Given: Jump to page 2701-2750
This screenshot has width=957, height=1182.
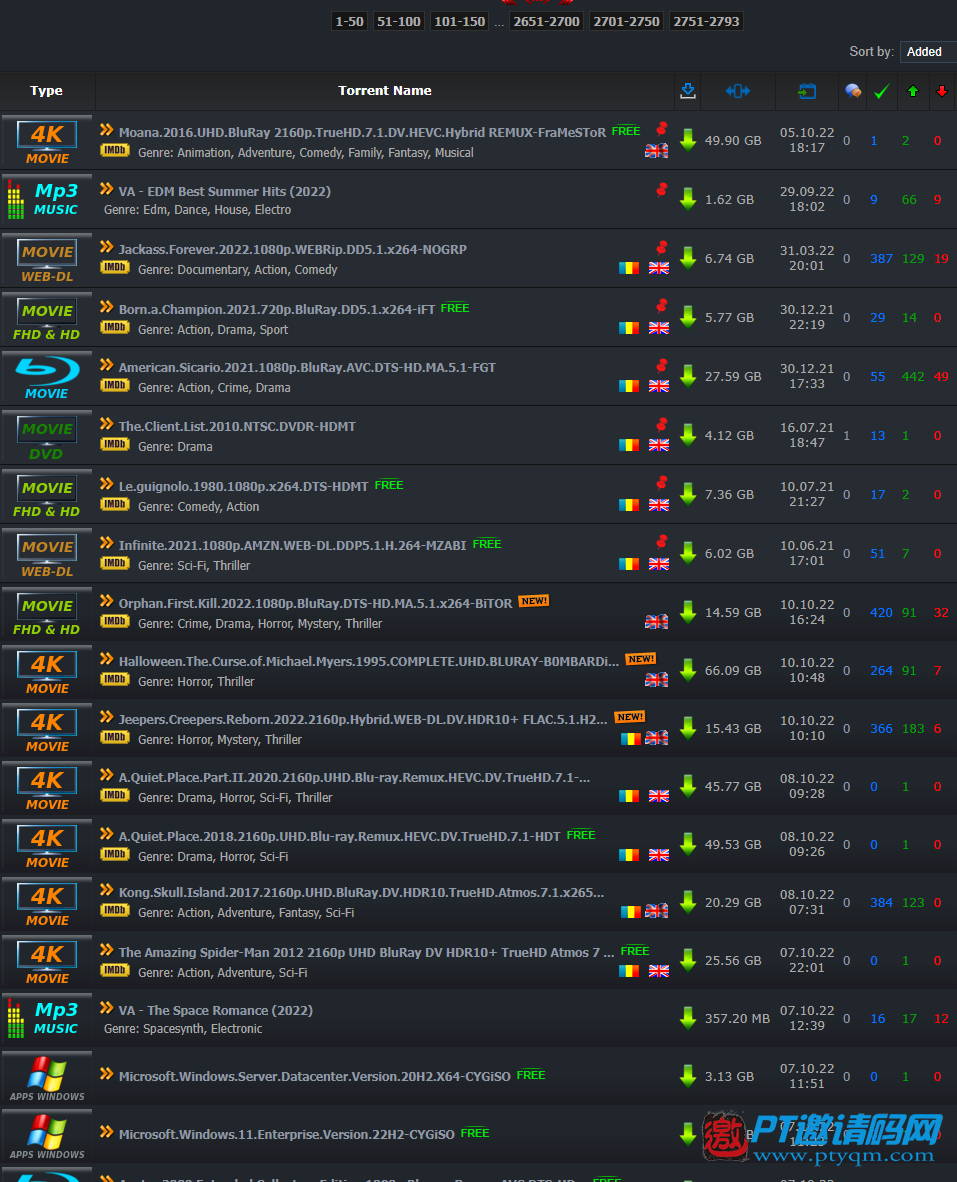Looking at the screenshot, I should pyautogui.click(x=626, y=21).
